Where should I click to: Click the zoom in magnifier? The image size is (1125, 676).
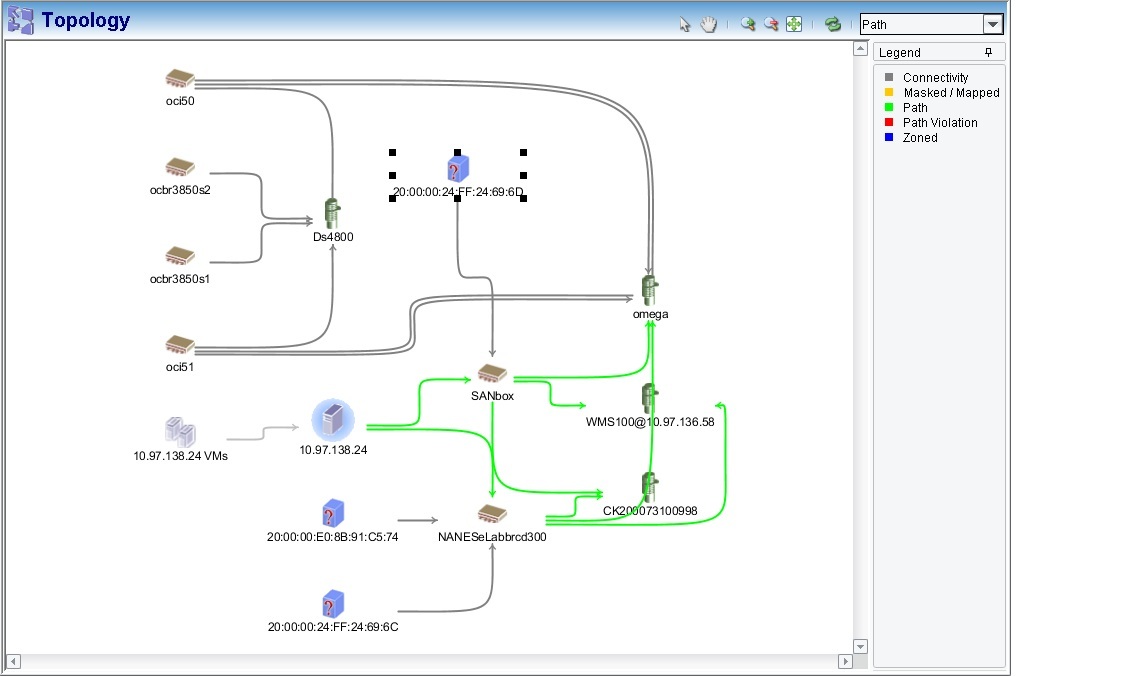pyautogui.click(x=747, y=25)
